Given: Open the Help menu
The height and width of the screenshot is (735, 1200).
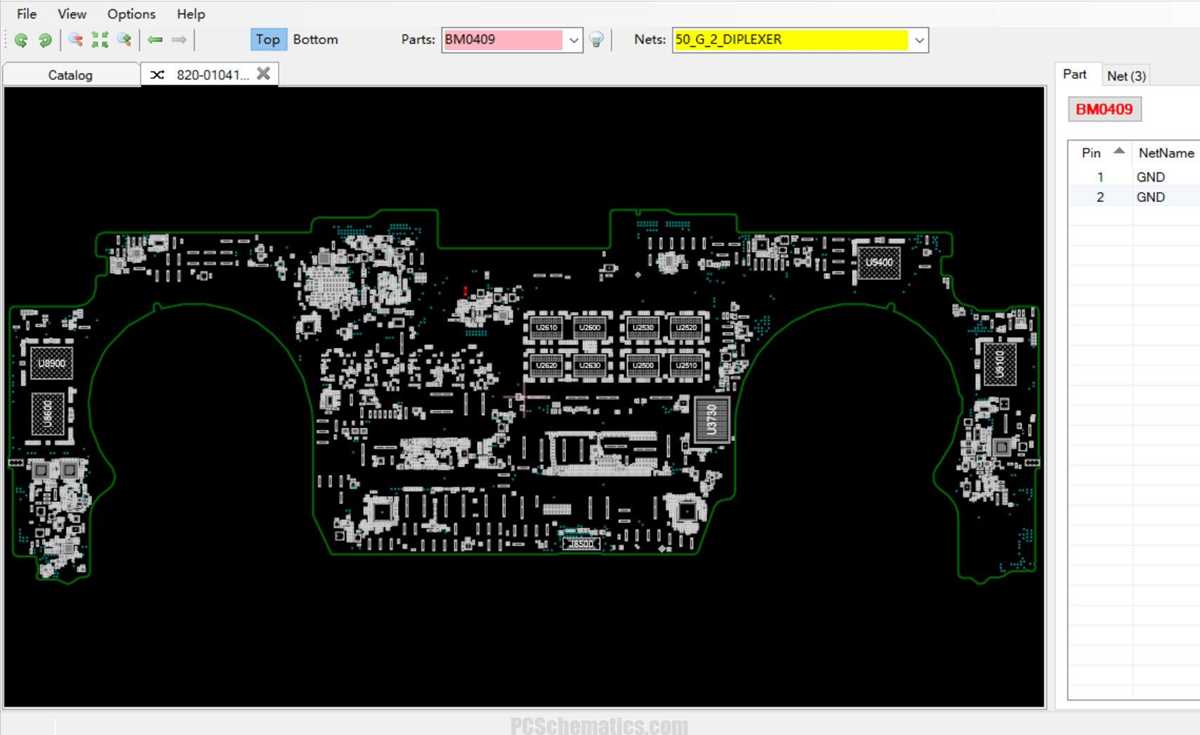Looking at the screenshot, I should click(x=191, y=14).
